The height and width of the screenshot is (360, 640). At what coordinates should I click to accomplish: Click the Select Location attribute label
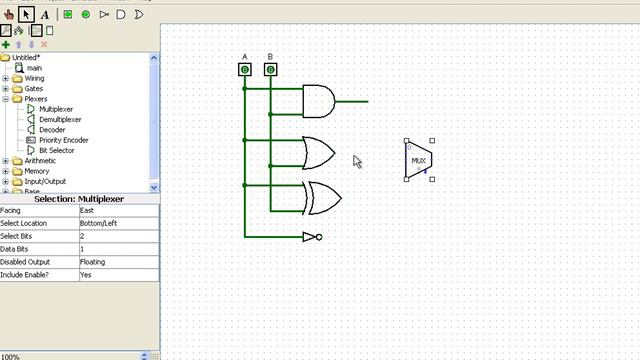[24, 223]
